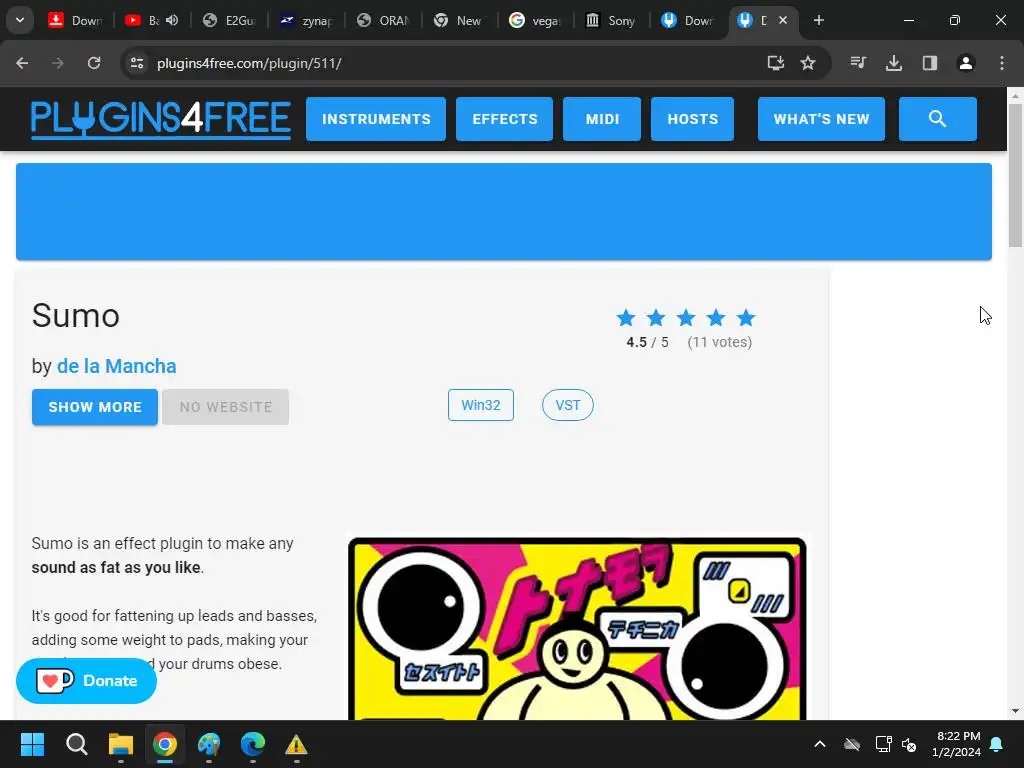Click the Plugins4Free logo
Image resolution: width=1024 pixels, height=768 pixels.
pyautogui.click(x=161, y=119)
